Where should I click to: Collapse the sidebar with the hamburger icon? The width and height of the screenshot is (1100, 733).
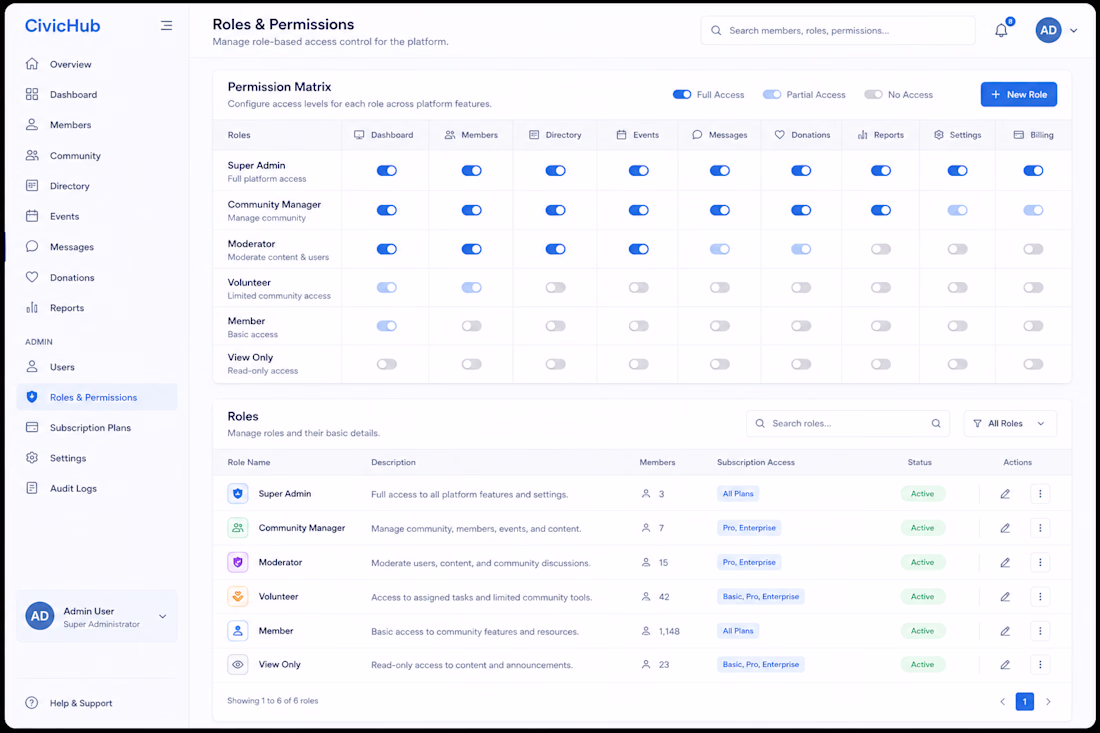[166, 26]
